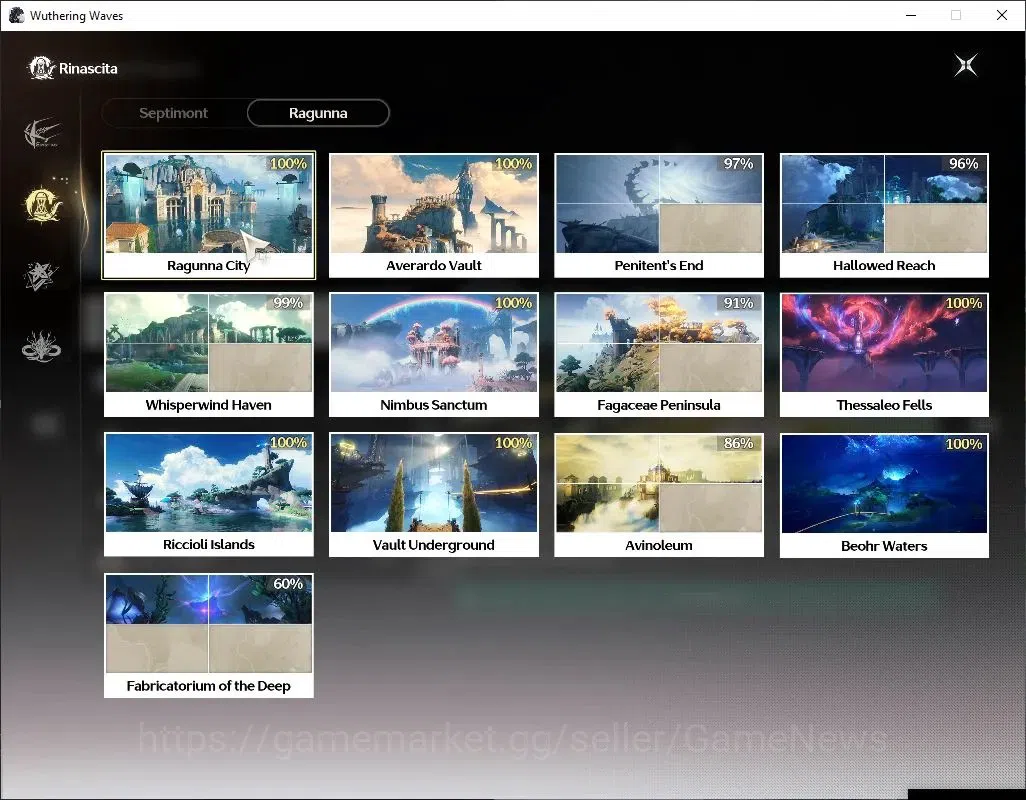Click the Wuthering Waves title bar app icon
Viewport: 1026px width, 800px height.
(x=16, y=15)
